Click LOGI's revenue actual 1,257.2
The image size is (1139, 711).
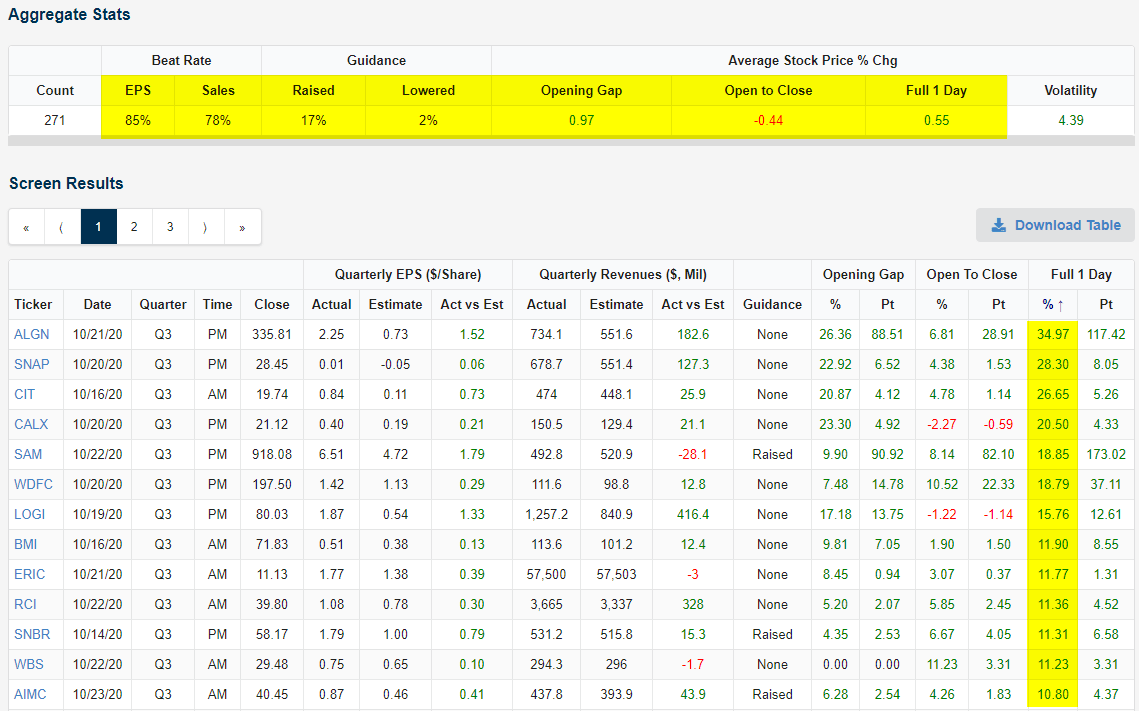click(546, 514)
